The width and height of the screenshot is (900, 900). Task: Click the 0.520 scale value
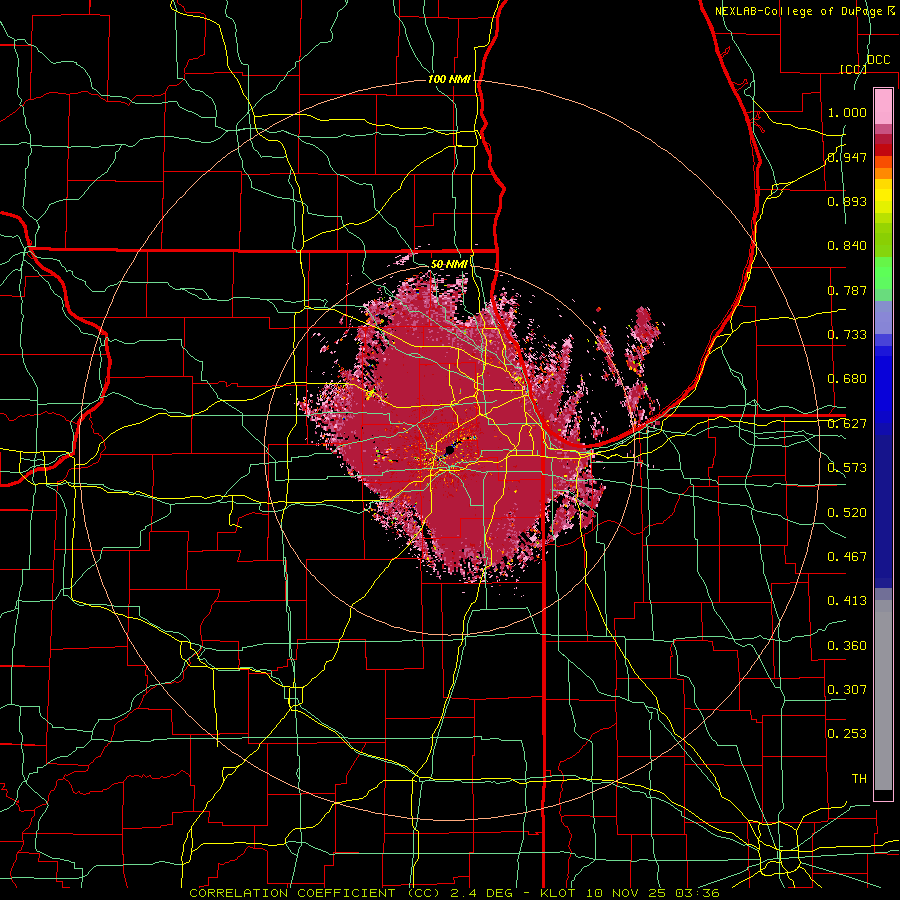[847, 513]
